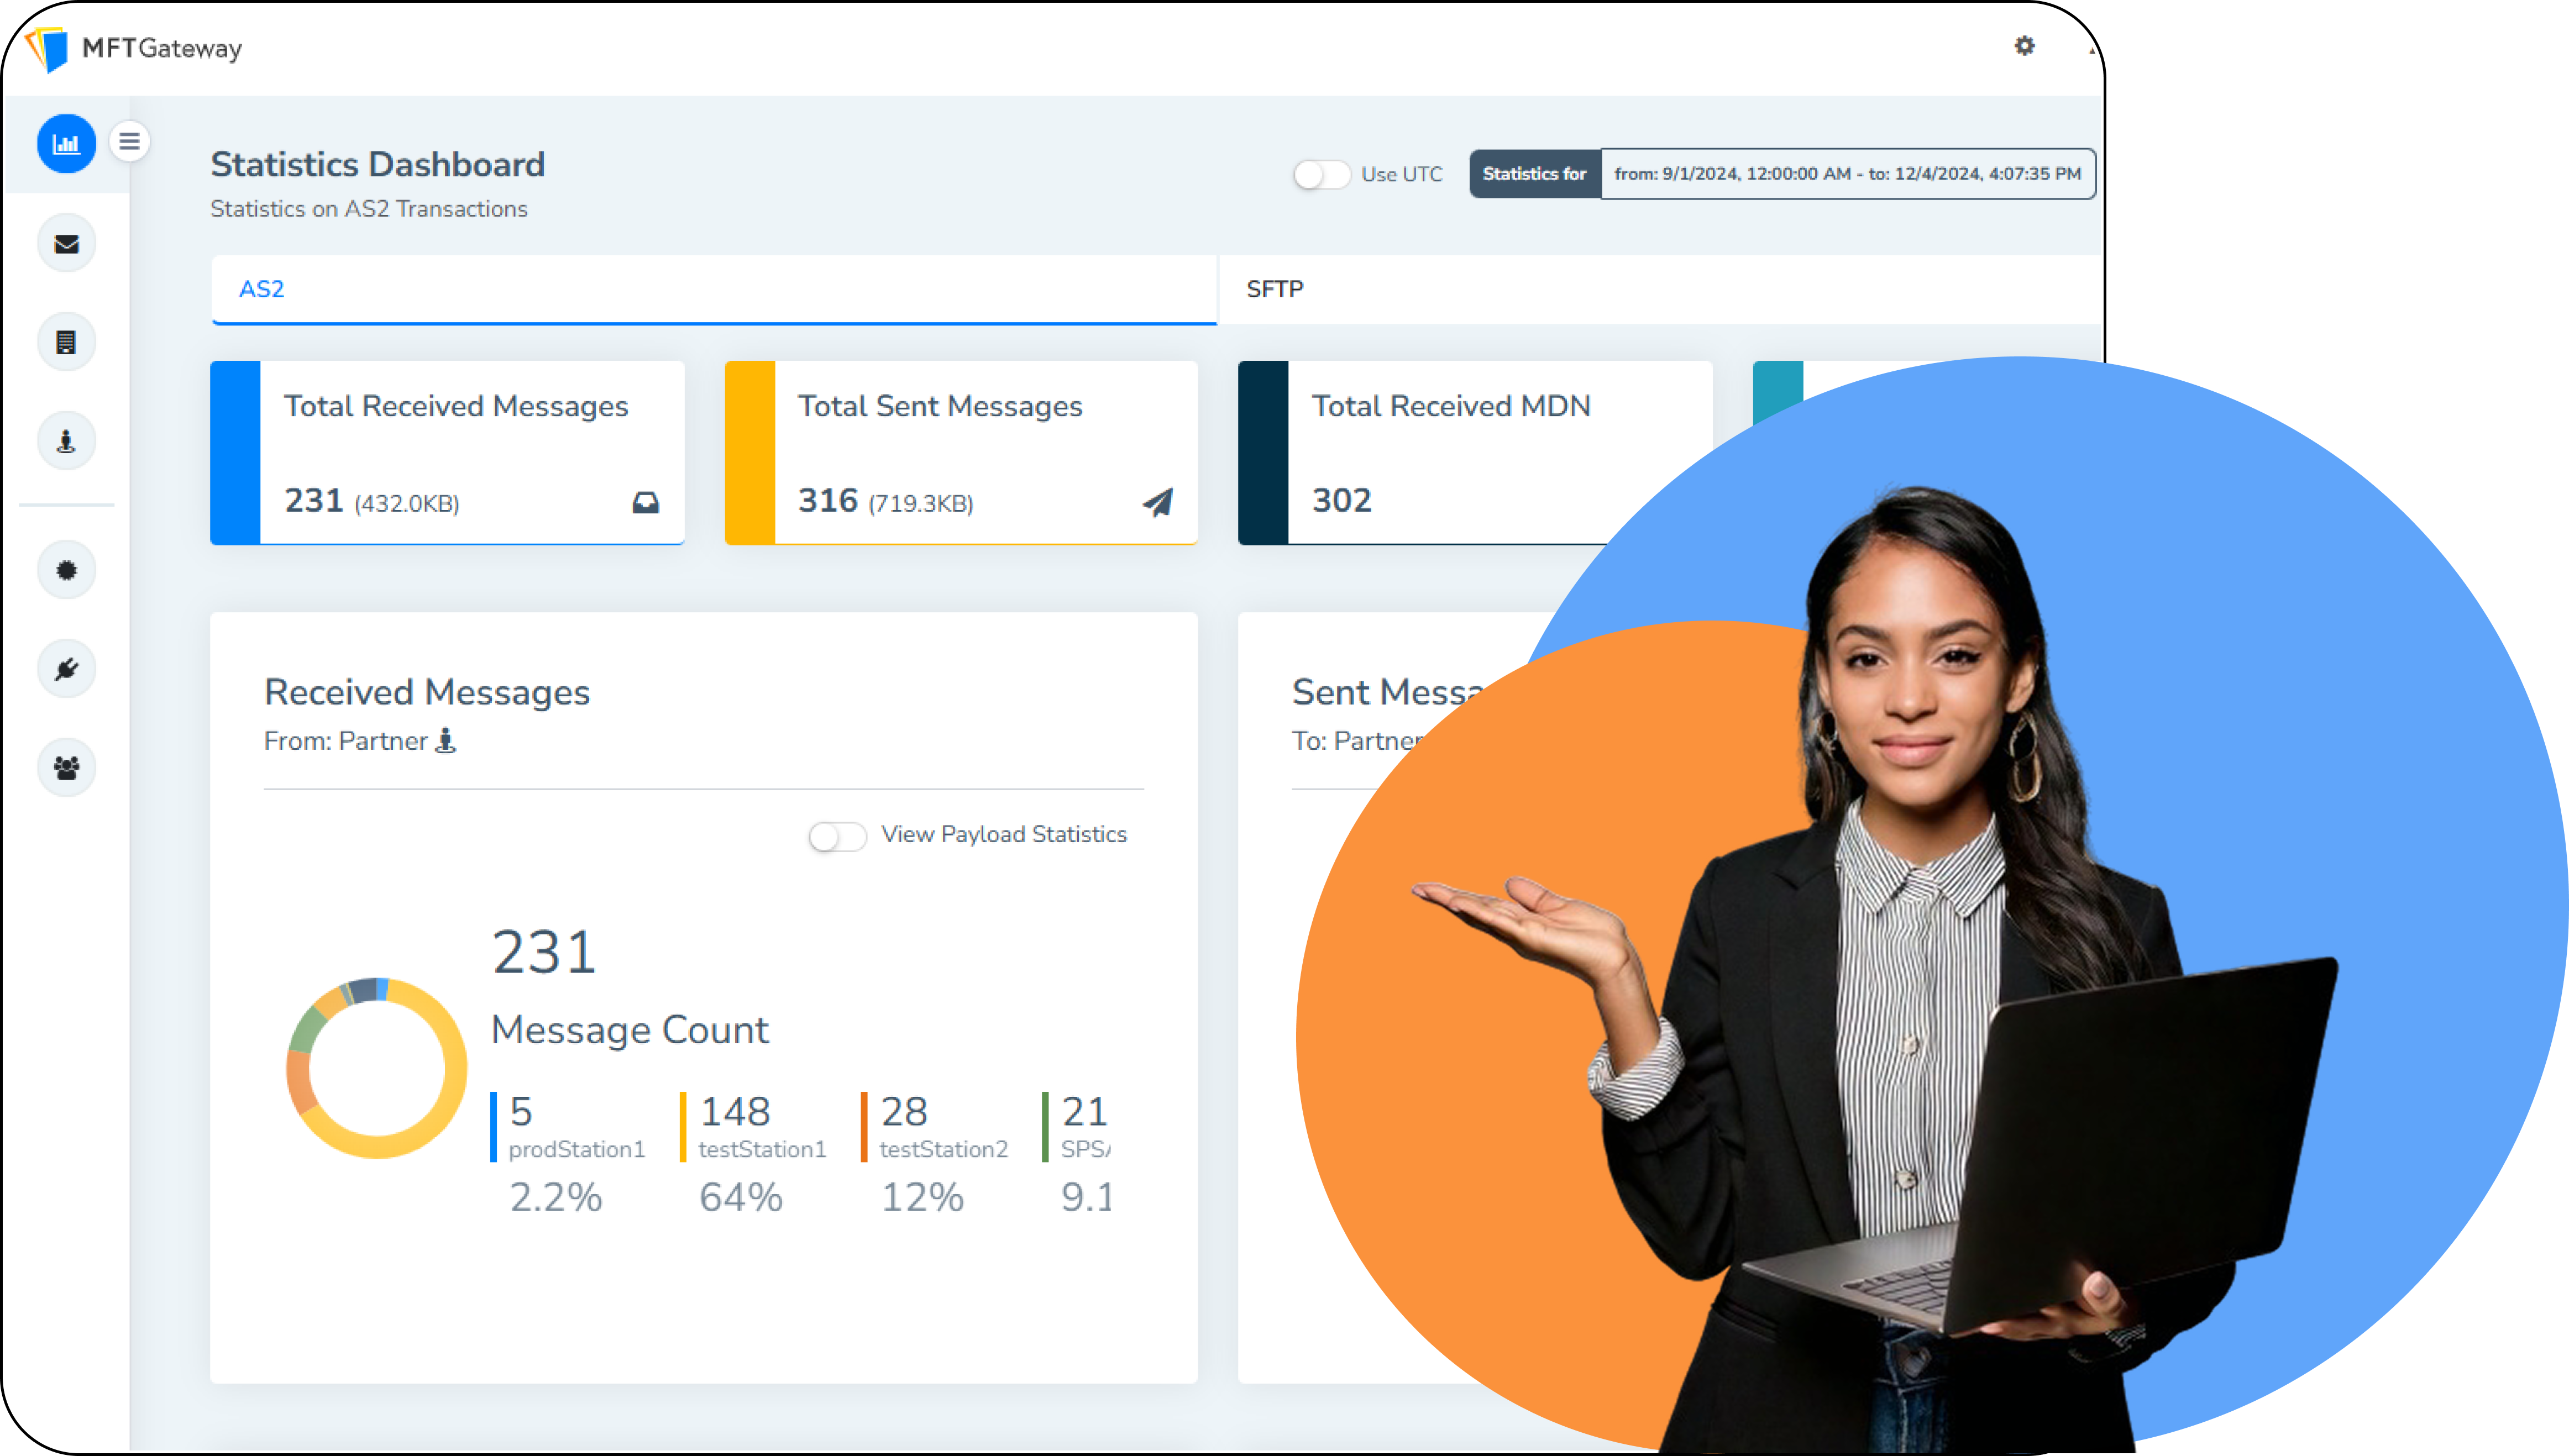
Task: Click inbox icon on Total Received Messages card
Action: [x=646, y=502]
